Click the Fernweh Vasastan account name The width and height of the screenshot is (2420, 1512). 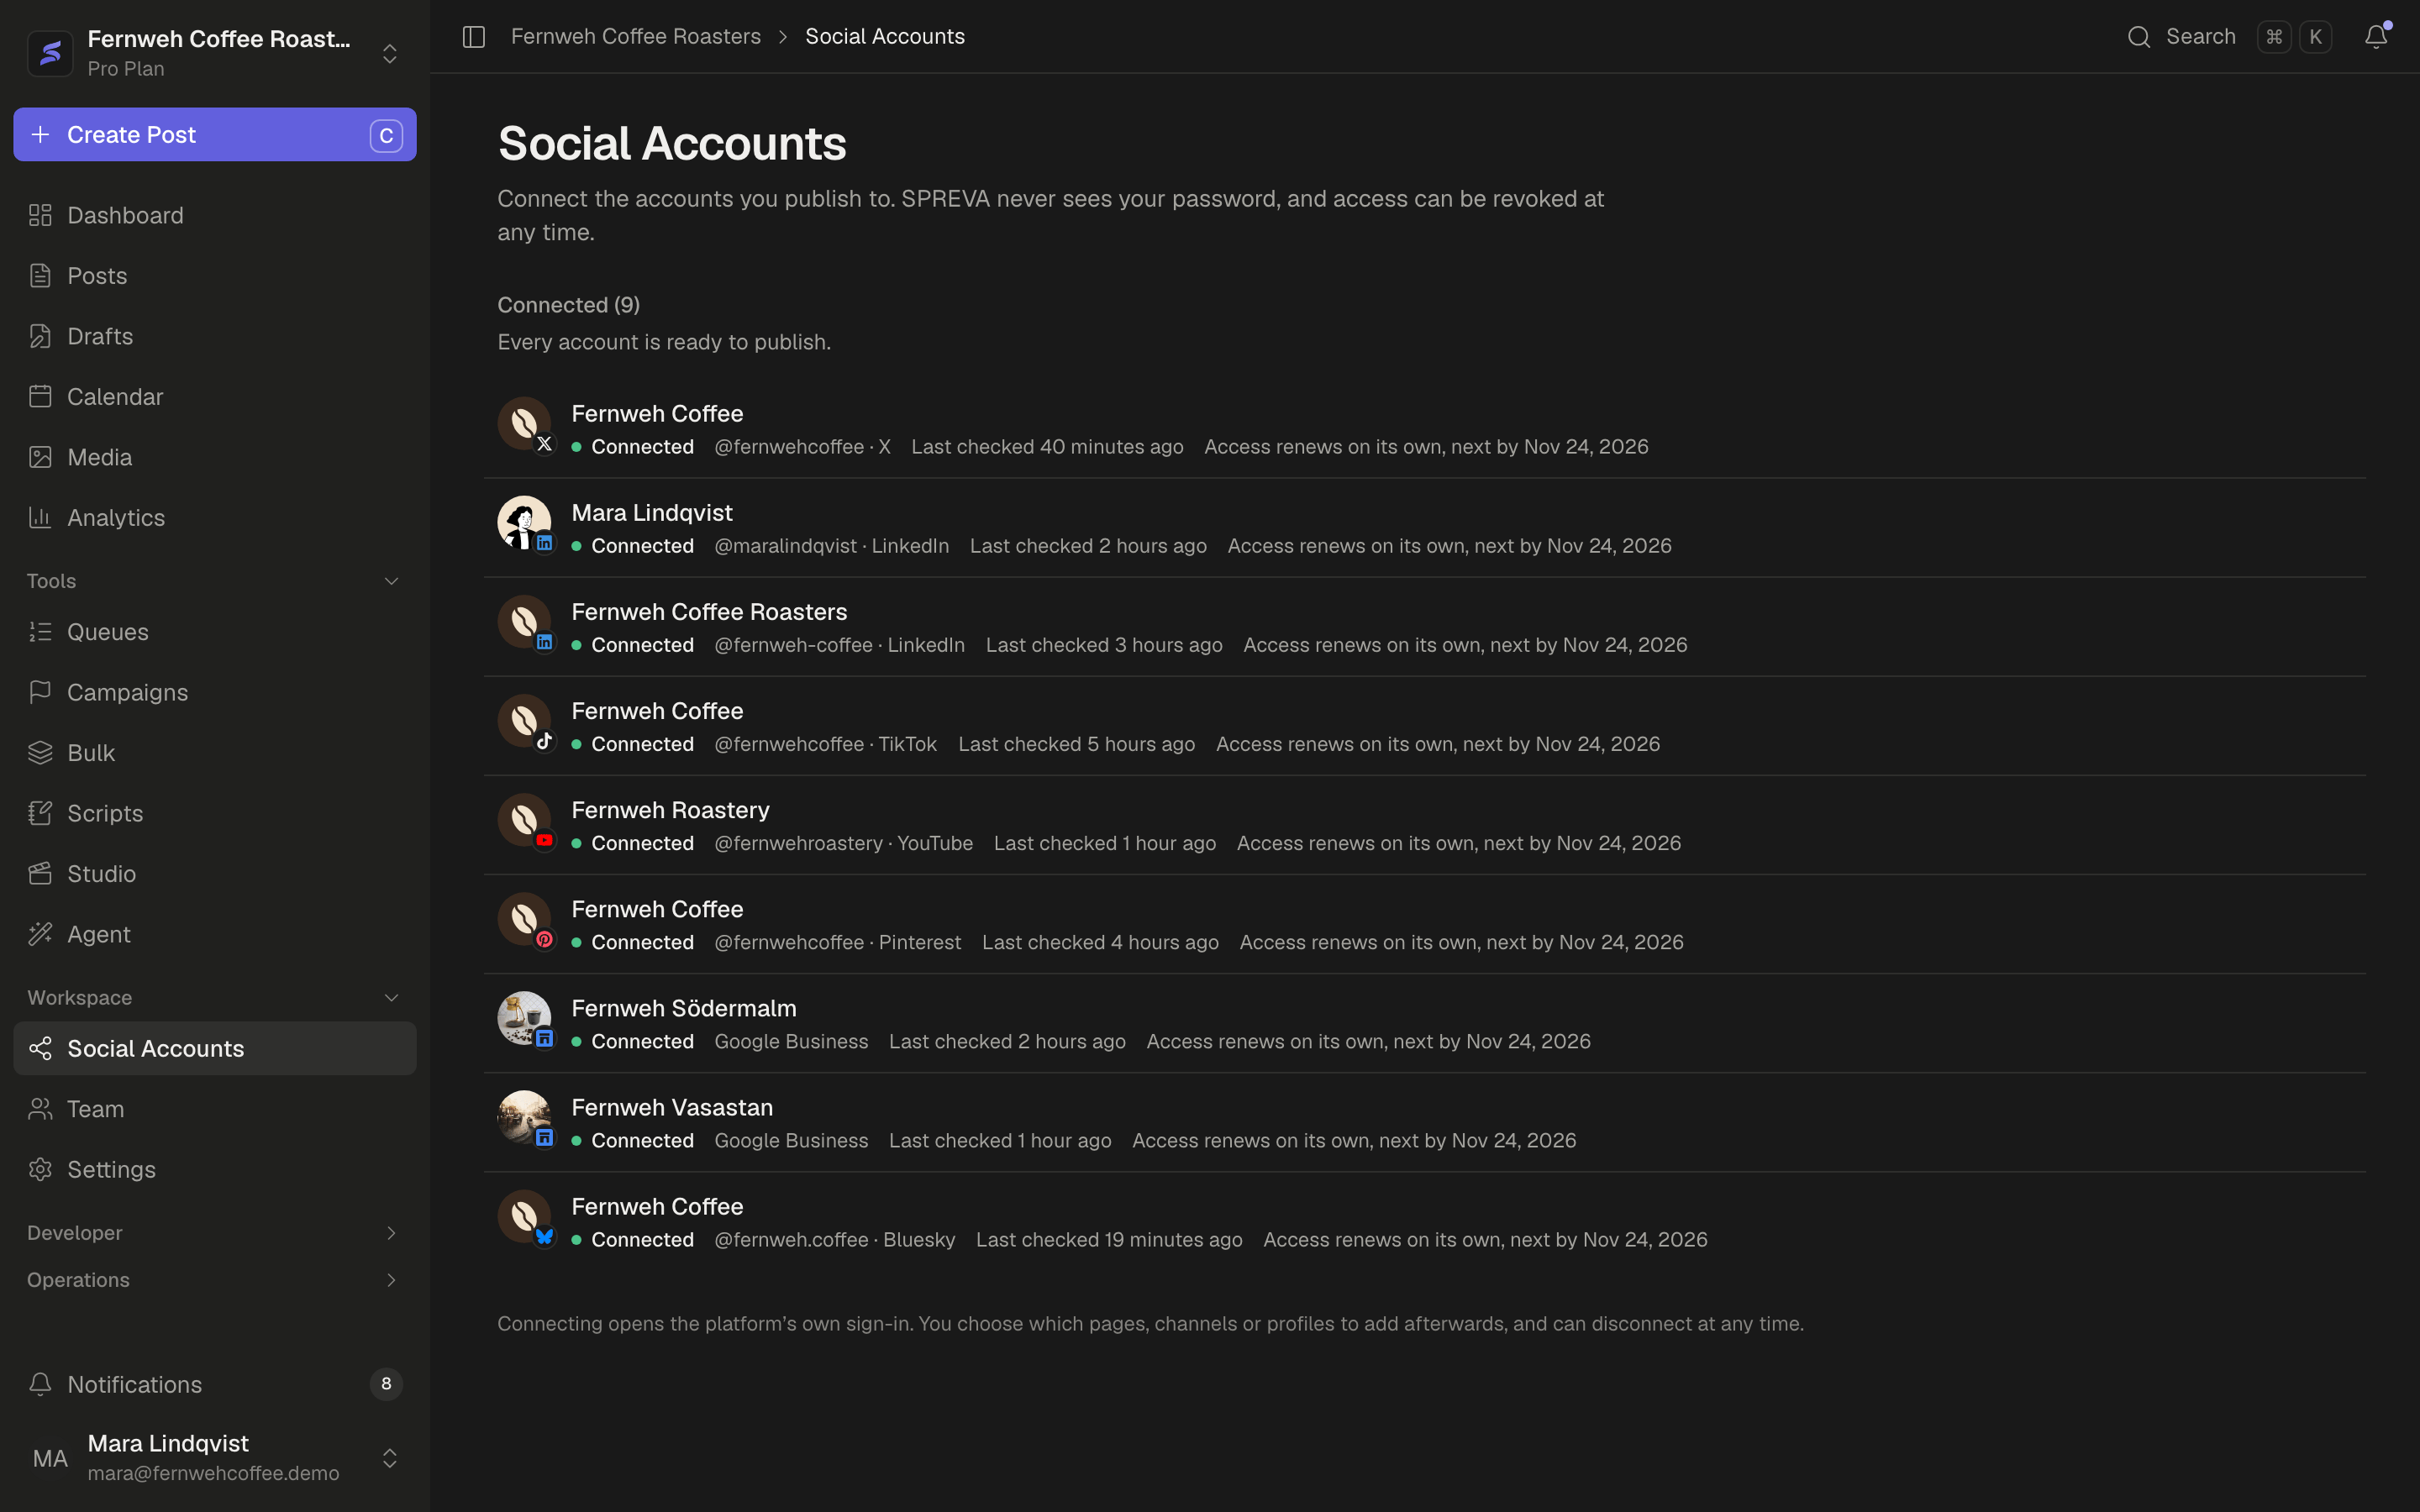tap(672, 1107)
